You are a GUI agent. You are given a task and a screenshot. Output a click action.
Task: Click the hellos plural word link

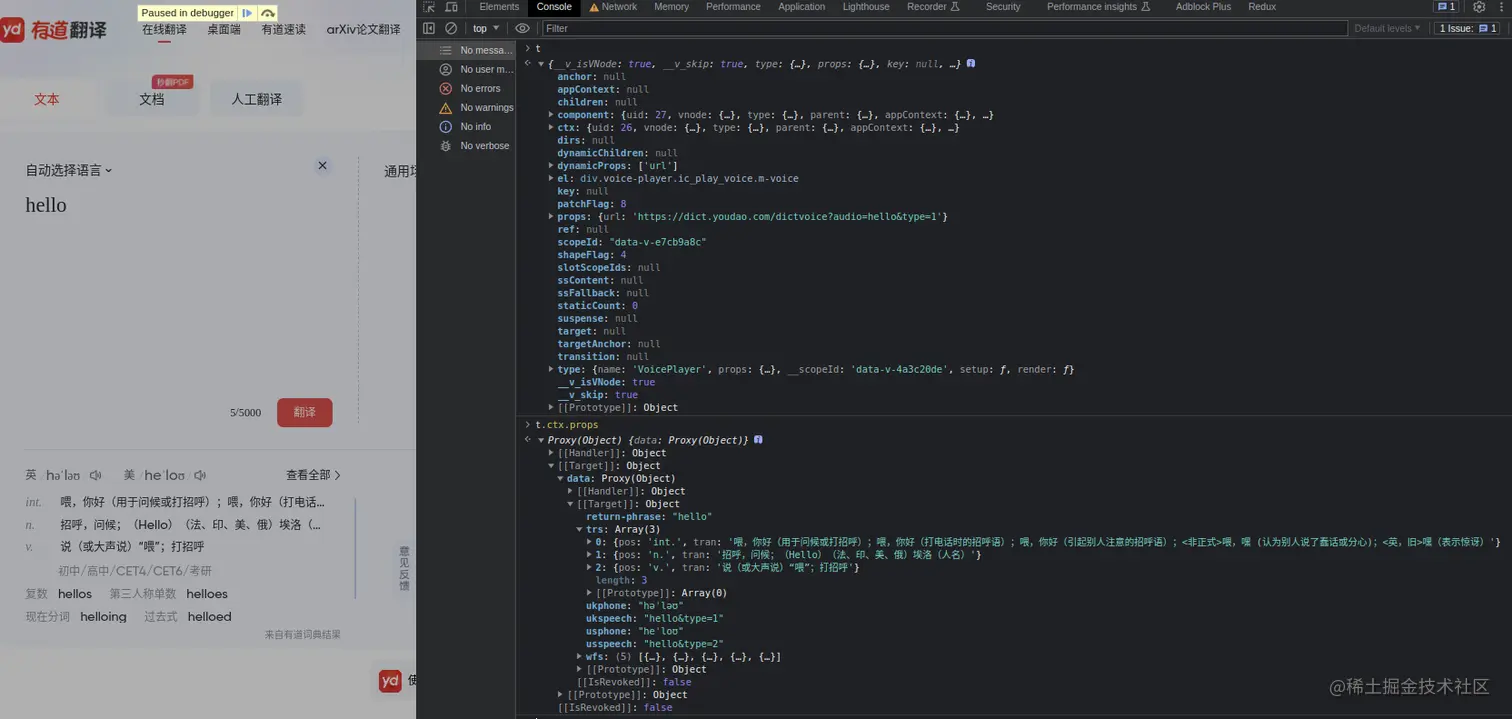pos(75,594)
